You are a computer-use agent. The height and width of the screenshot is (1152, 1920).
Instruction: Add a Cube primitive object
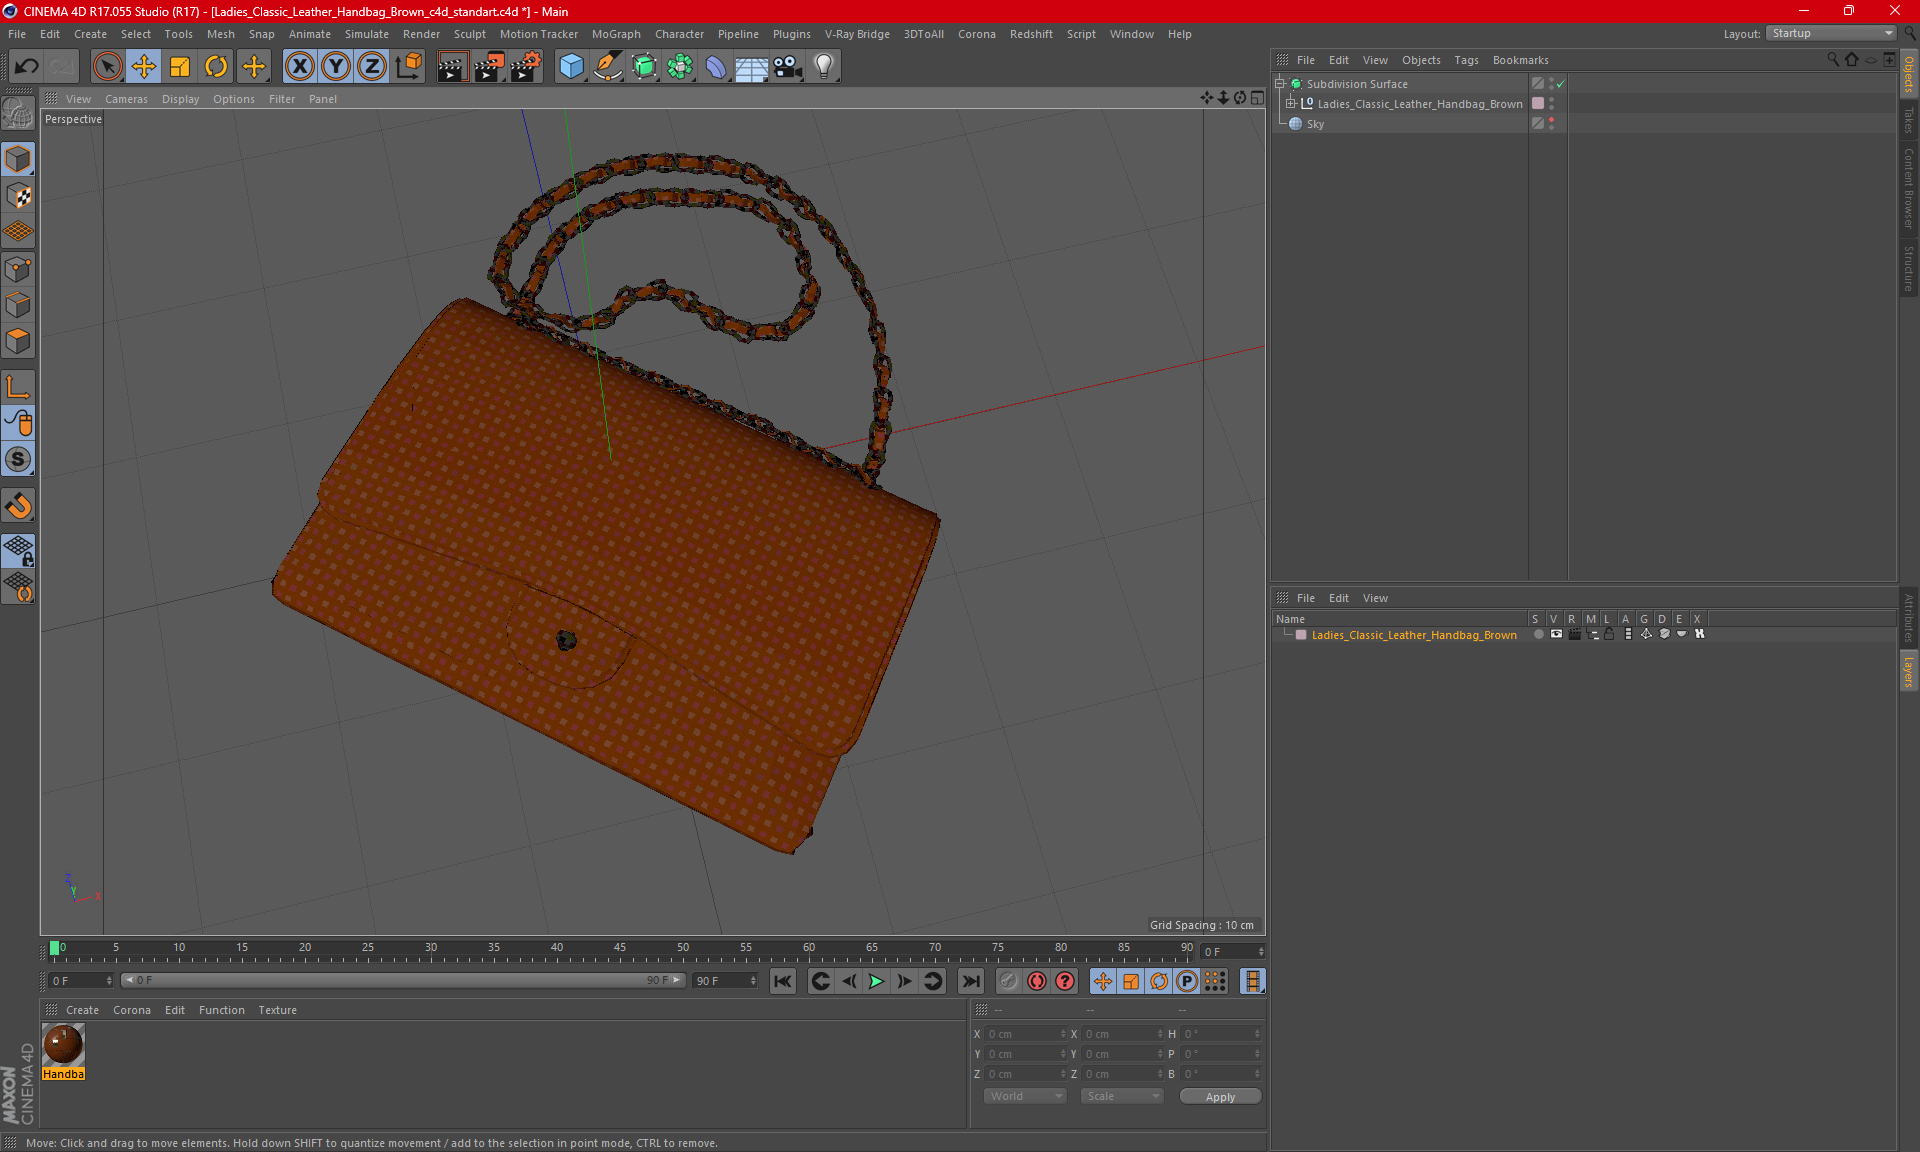(x=572, y=66)
